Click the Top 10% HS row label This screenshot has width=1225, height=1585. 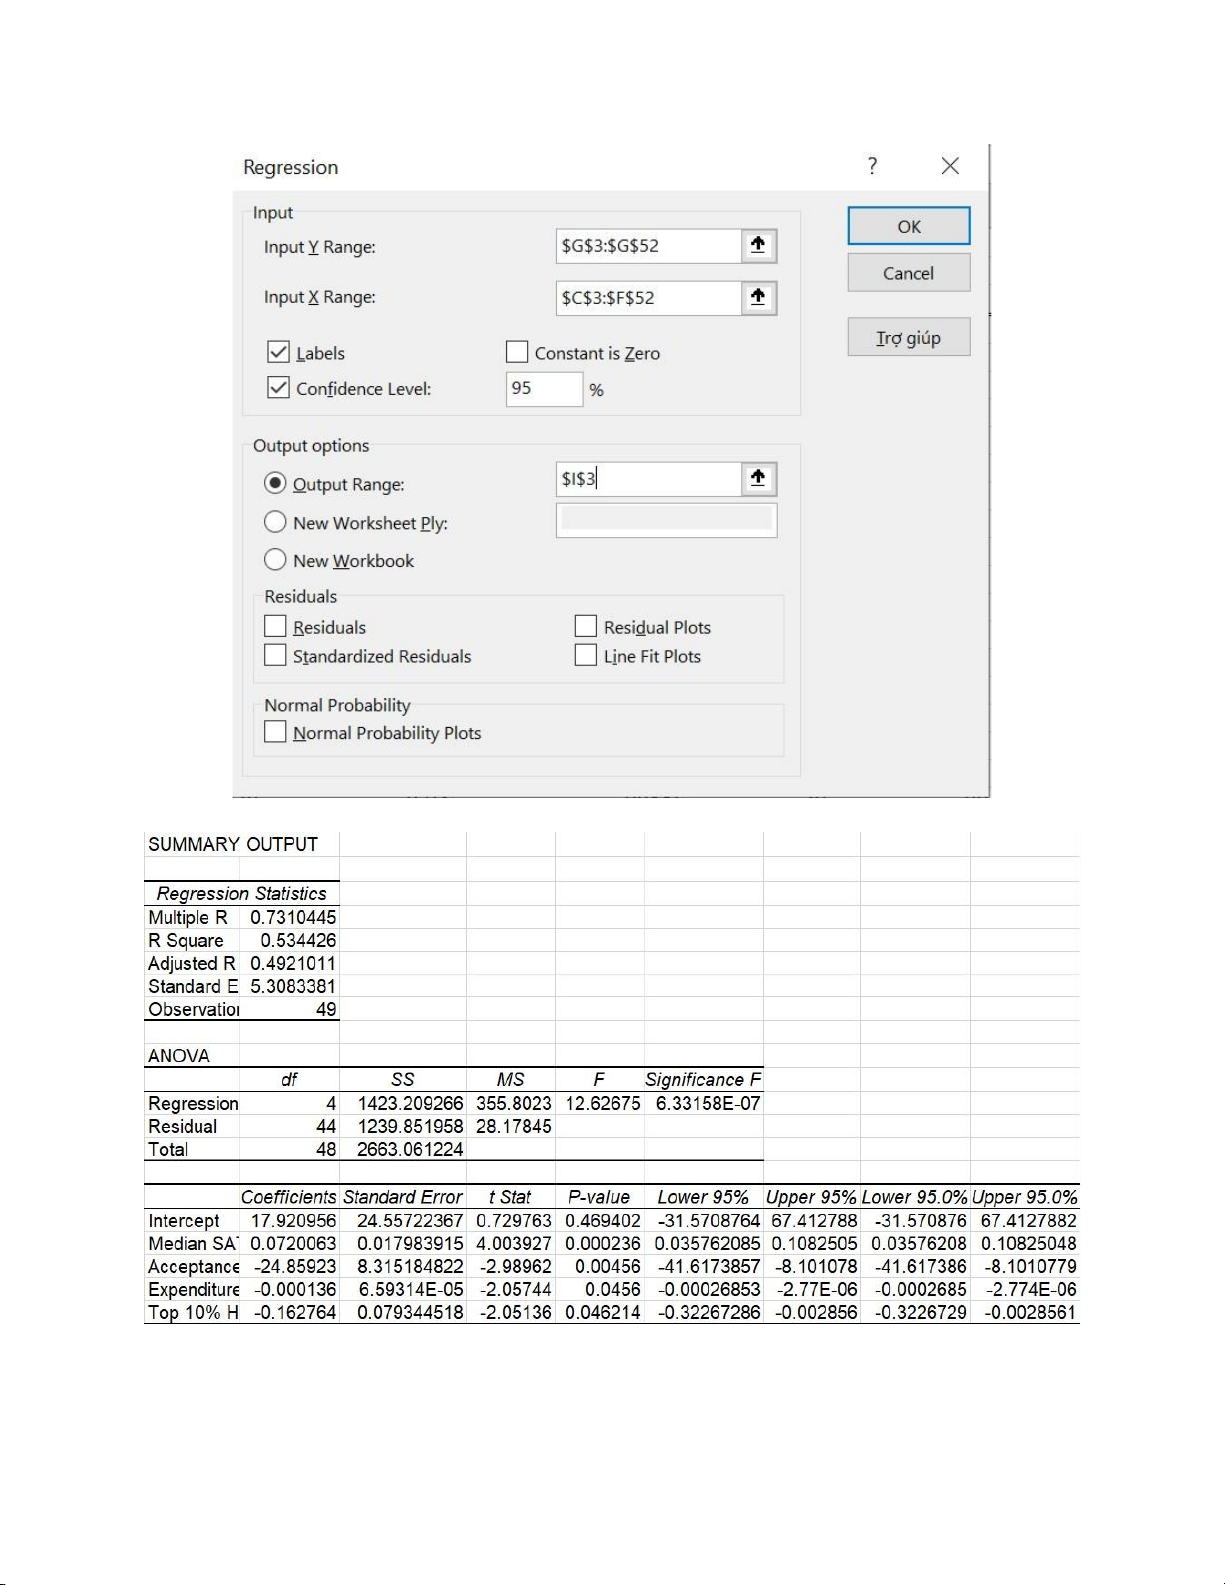[x=192, y=1313]
